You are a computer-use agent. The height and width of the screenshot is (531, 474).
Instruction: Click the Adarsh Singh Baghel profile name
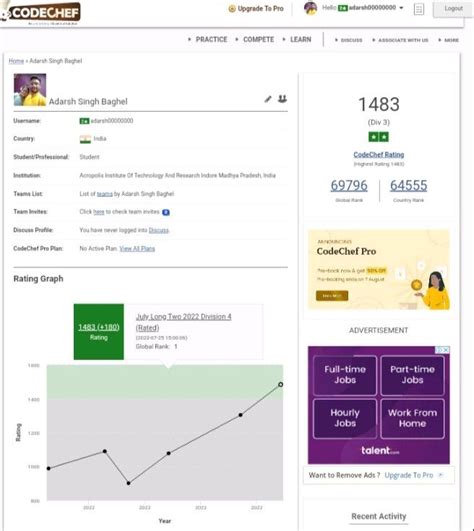88,102
